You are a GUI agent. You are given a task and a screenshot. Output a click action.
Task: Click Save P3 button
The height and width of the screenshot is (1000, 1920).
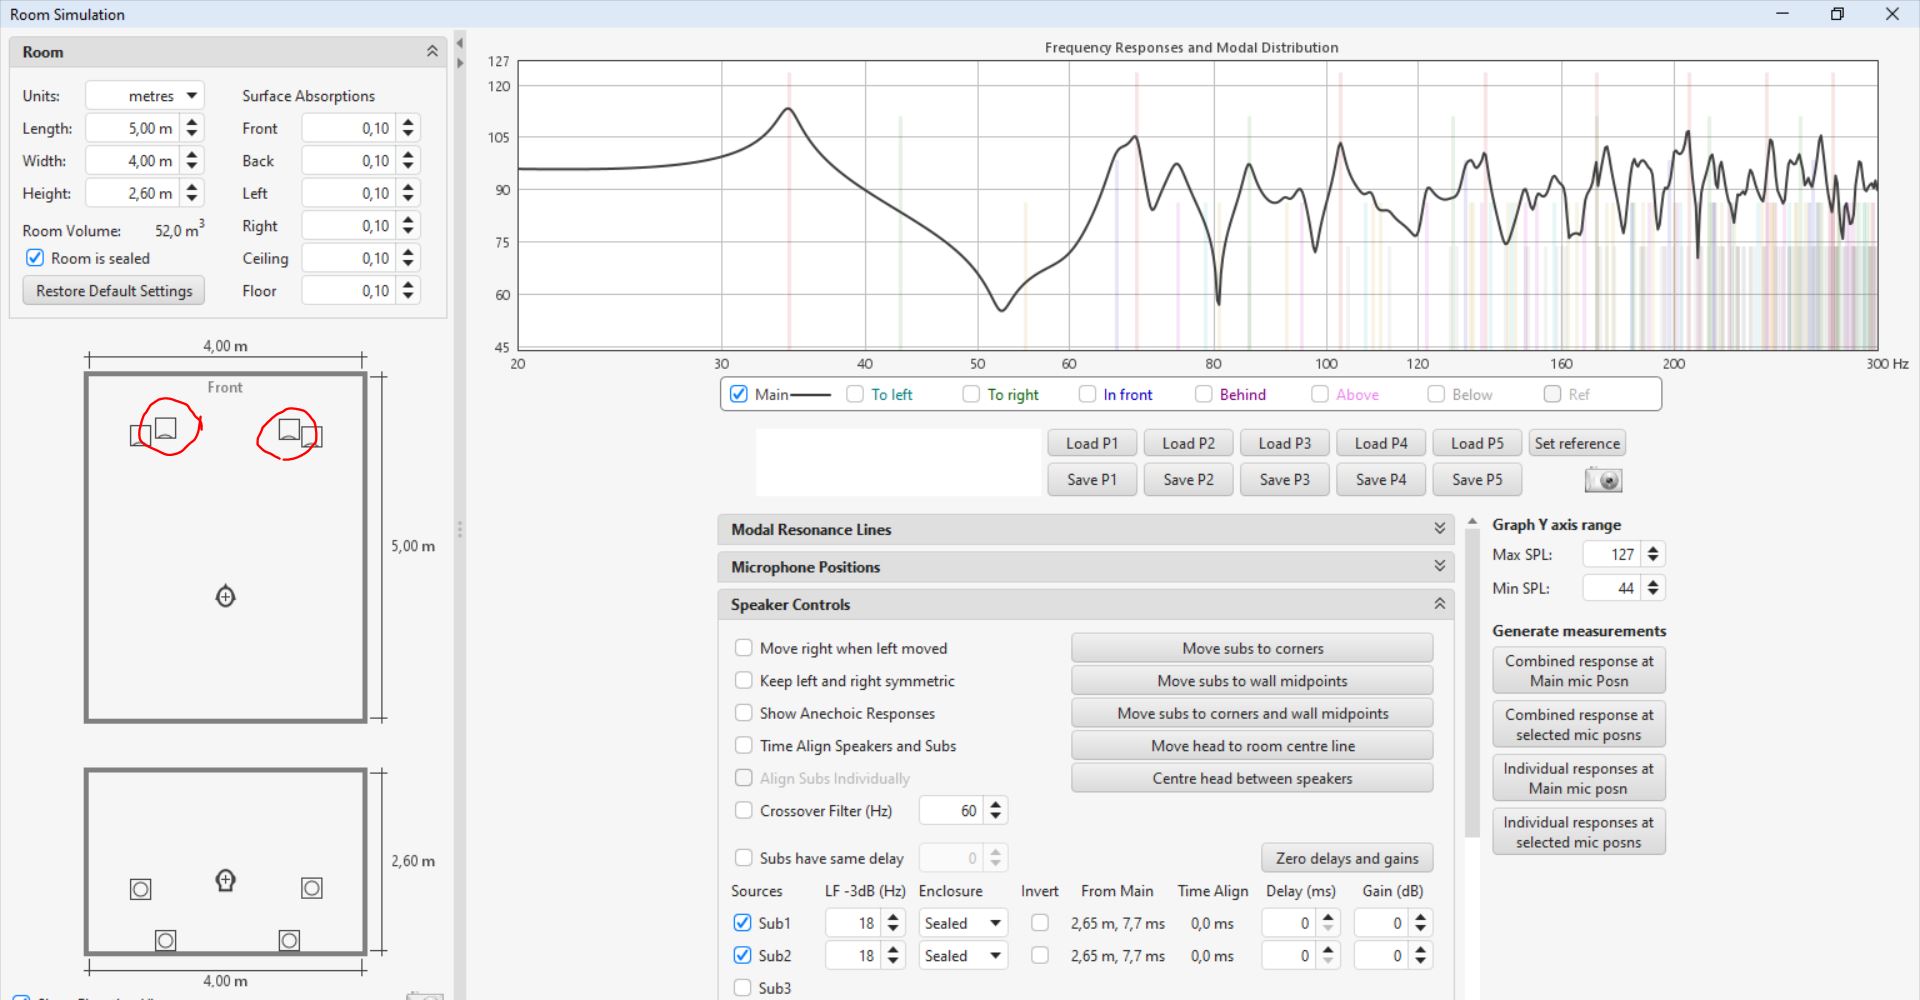(x=1285, y=480)
